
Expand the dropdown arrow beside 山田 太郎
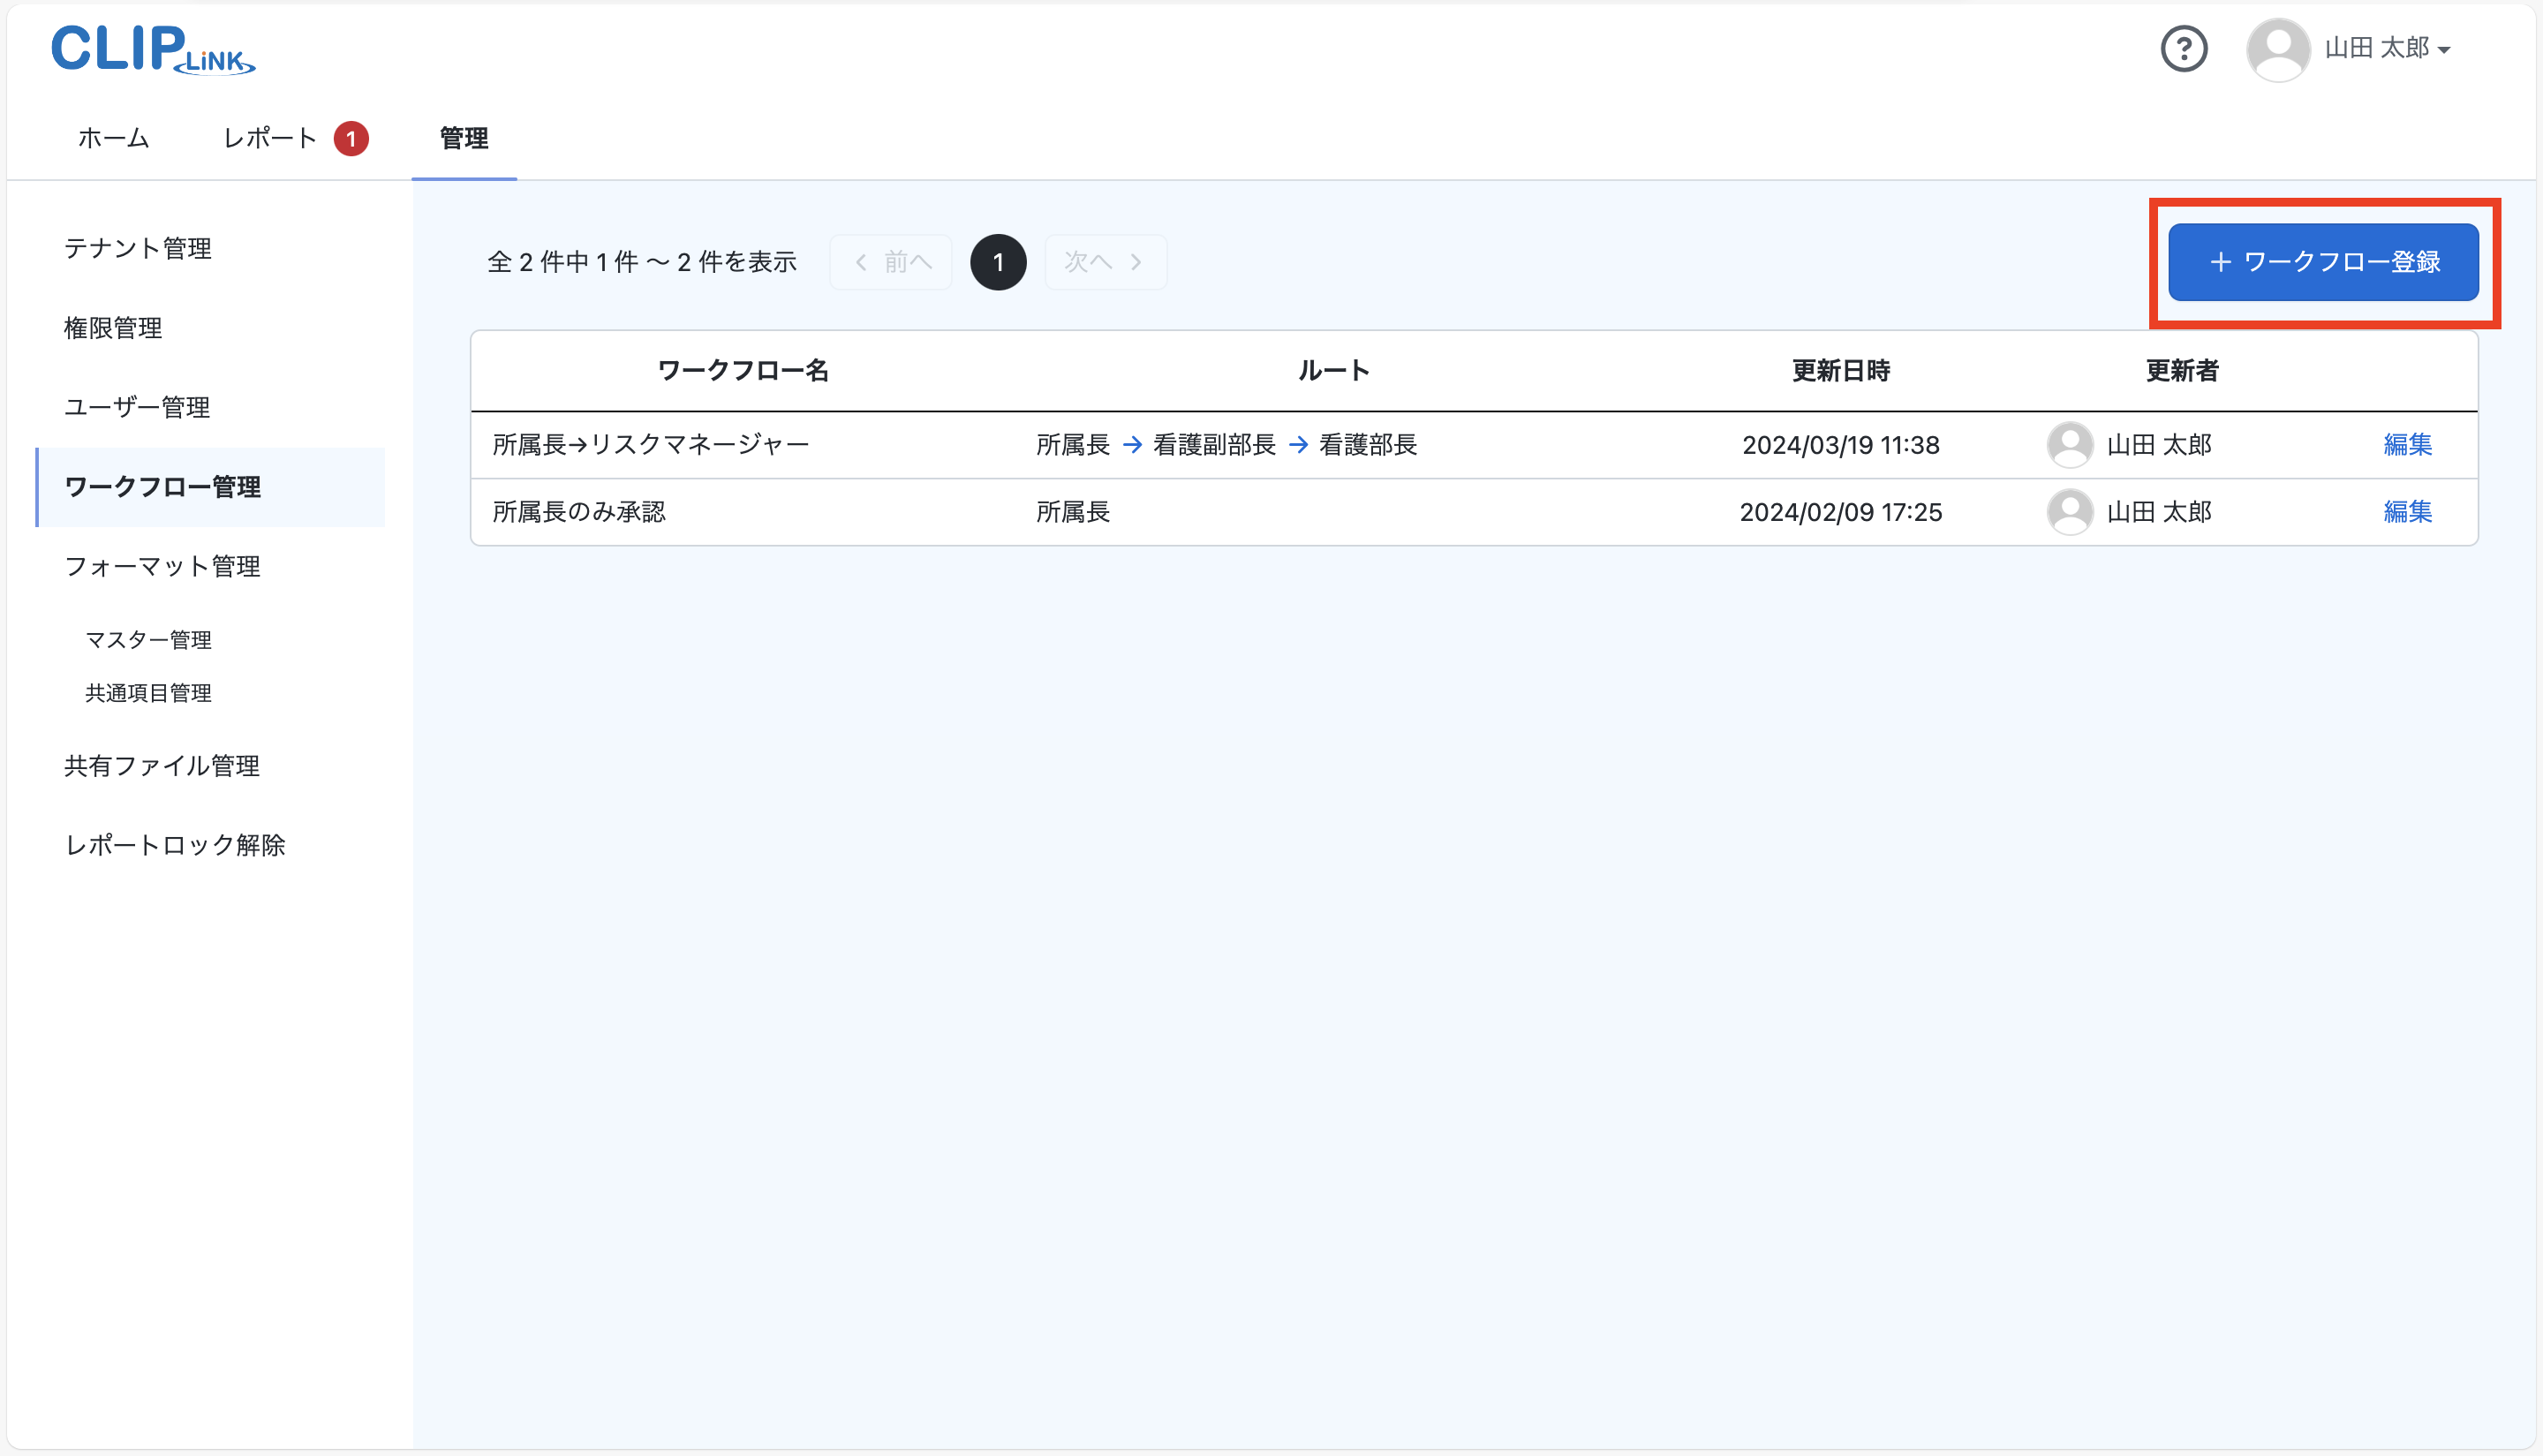click(2446, 50)
